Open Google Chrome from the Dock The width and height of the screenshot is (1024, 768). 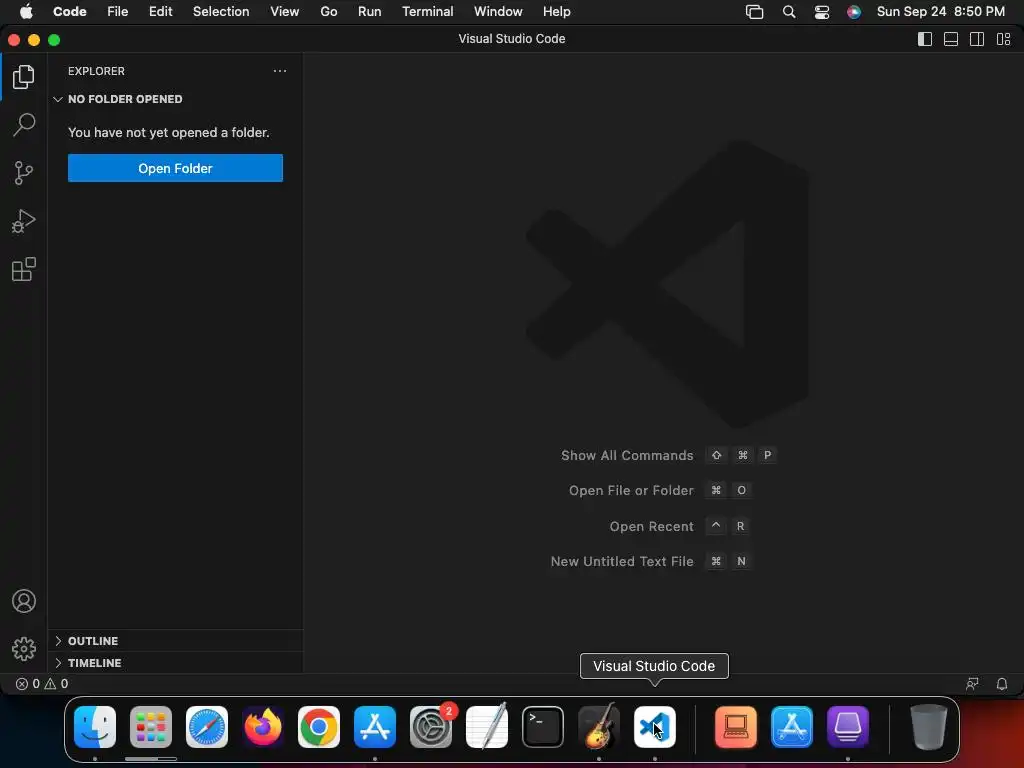319,727
